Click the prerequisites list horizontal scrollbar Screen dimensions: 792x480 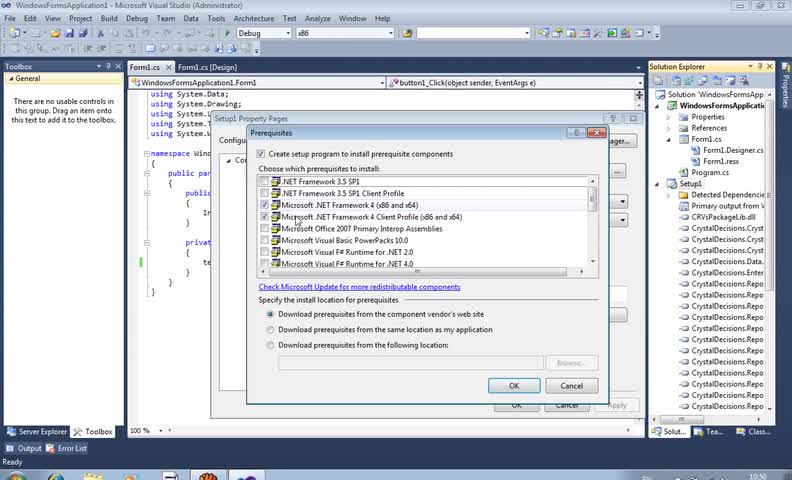tap(417, 271)
